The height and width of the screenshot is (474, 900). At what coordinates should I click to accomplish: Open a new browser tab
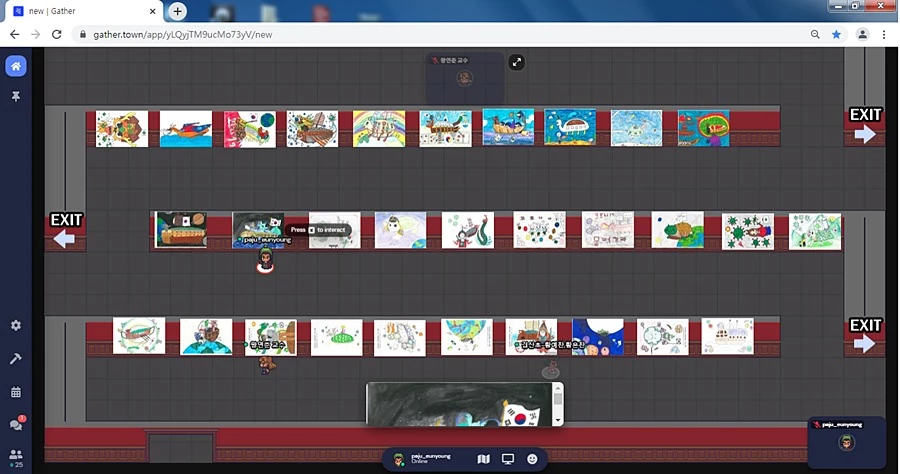177,11
